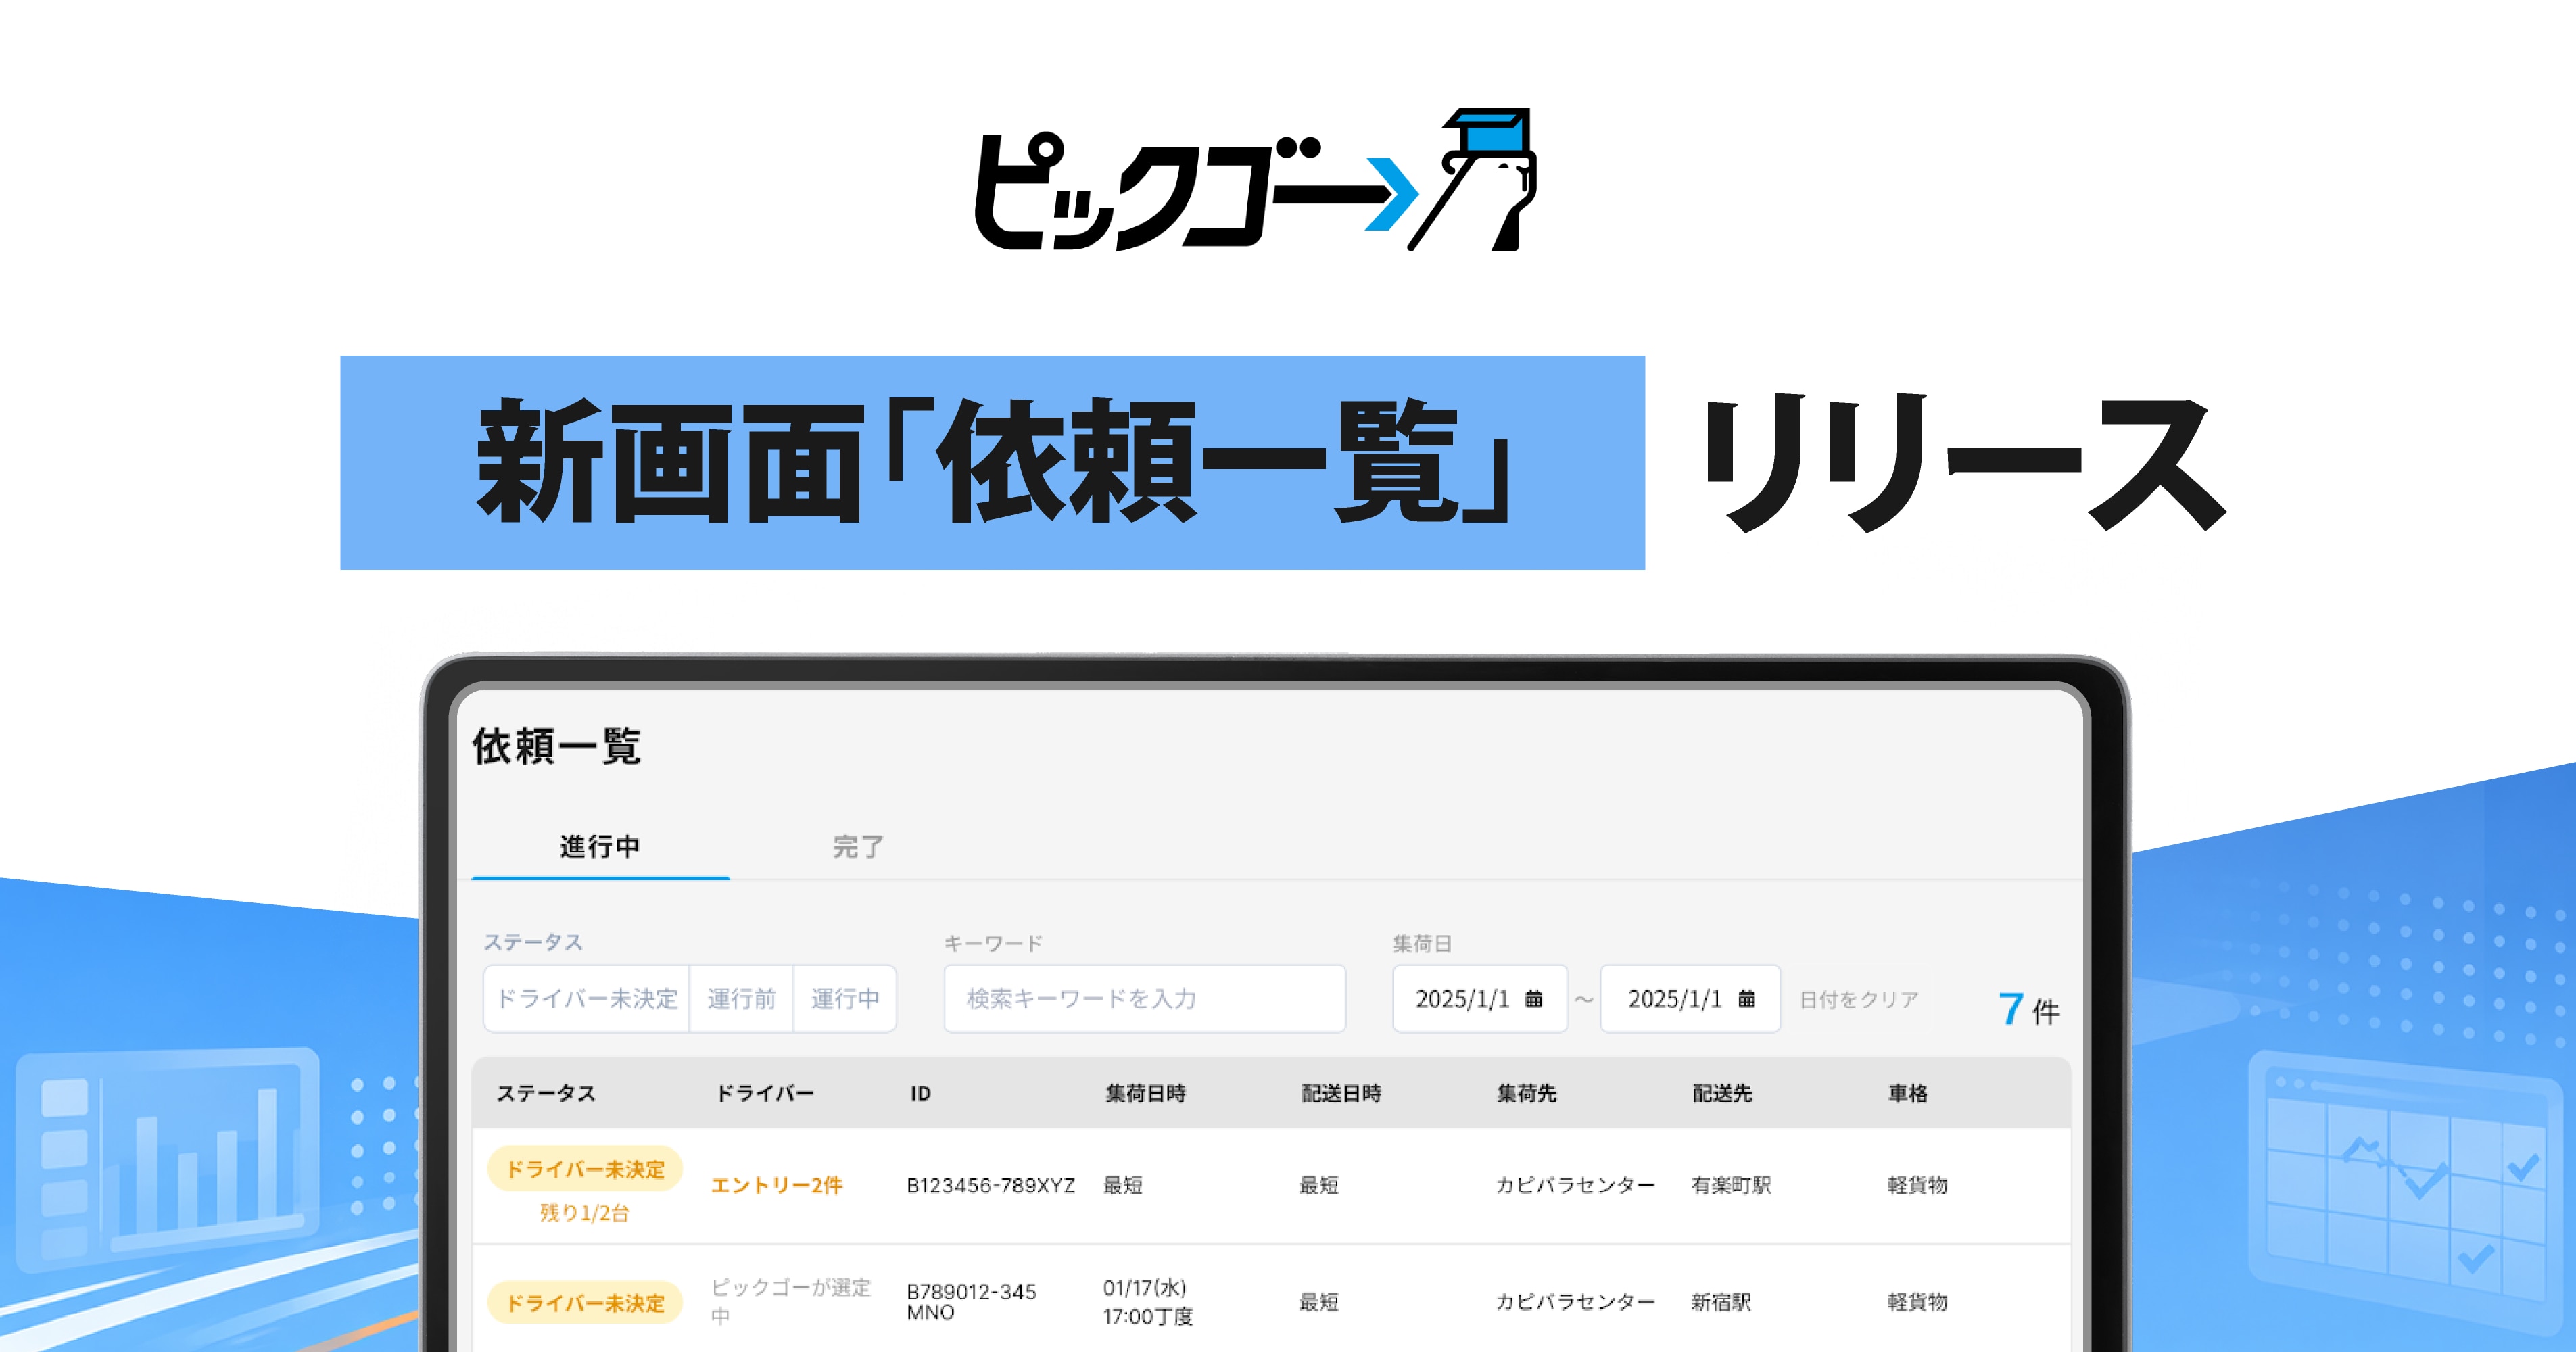The image size is (2576, 1352).
Task: Select the ID B789012-345 MNO cell
Action: [x=971, y=1302]
